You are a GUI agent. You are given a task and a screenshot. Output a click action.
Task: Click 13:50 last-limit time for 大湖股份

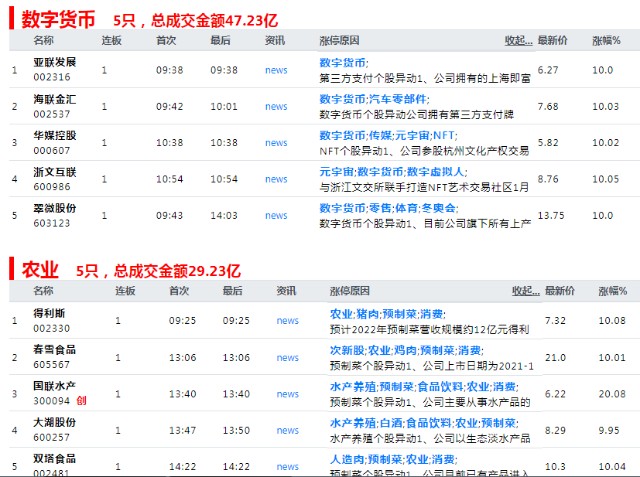[236, 430]
